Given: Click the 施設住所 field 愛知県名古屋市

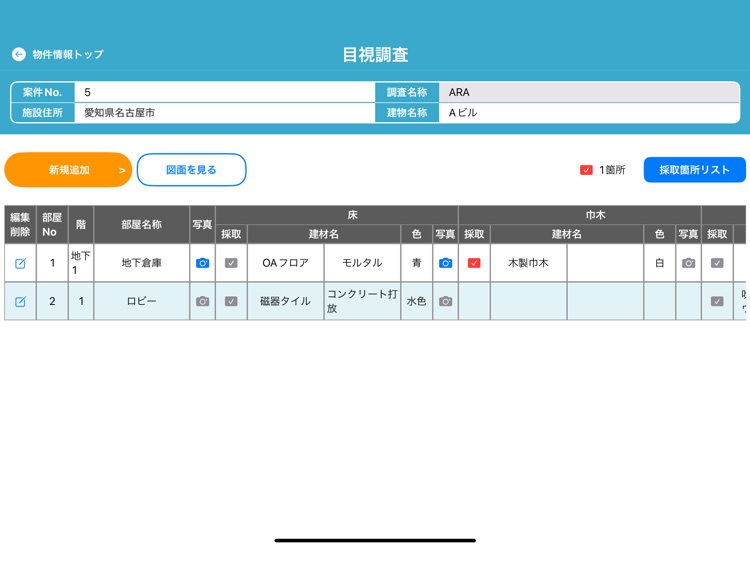Looking at the screenshot, I should (225, 113).
